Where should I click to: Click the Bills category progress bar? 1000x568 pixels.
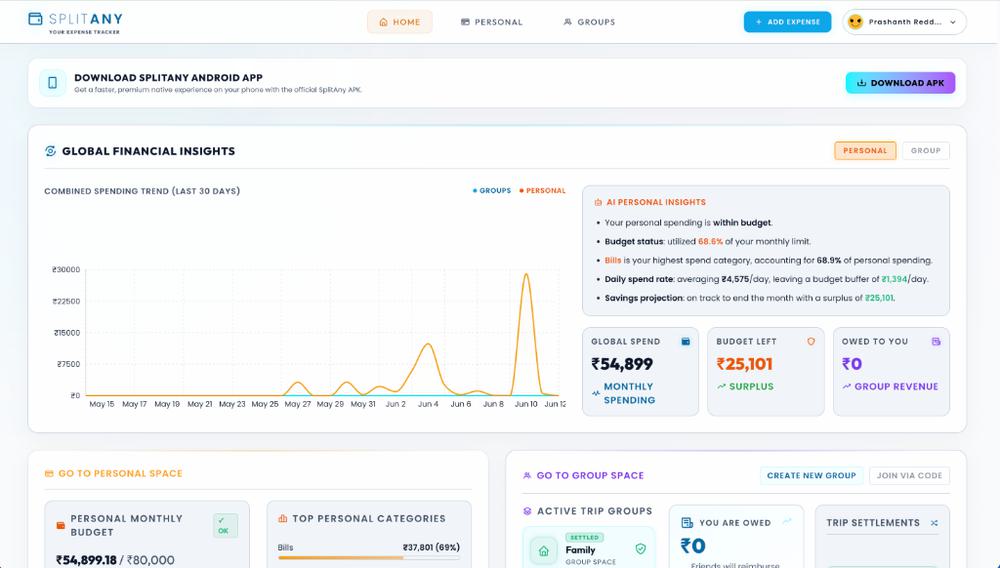tap(369, 557)
